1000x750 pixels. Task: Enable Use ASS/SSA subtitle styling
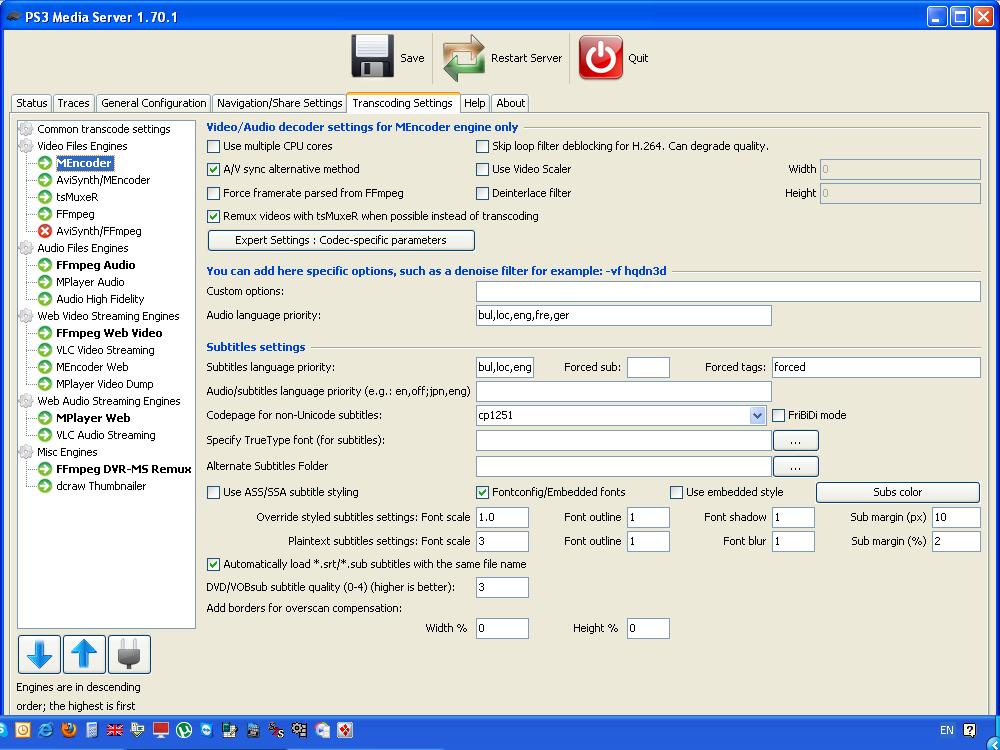pos(214,492)
